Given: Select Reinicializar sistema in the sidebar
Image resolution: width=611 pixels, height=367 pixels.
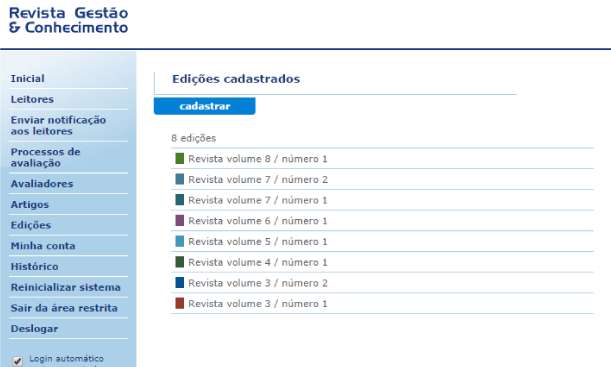Looking at the screenshot, I should (65, 288).
